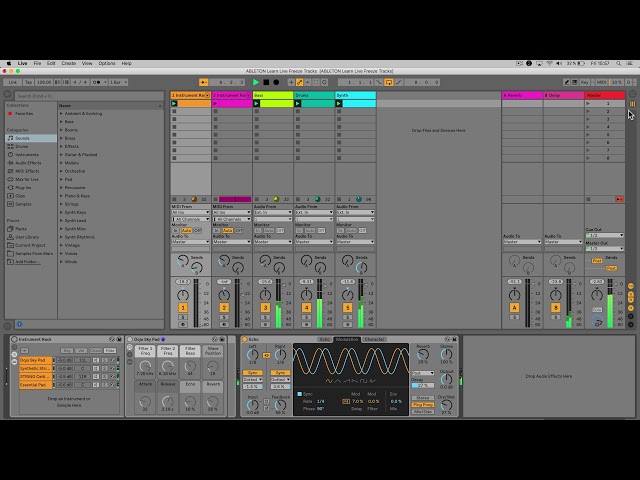Toggle track 1 activator button
The height and width of the screenshot is (480, 640).
(x=183, y=308)
